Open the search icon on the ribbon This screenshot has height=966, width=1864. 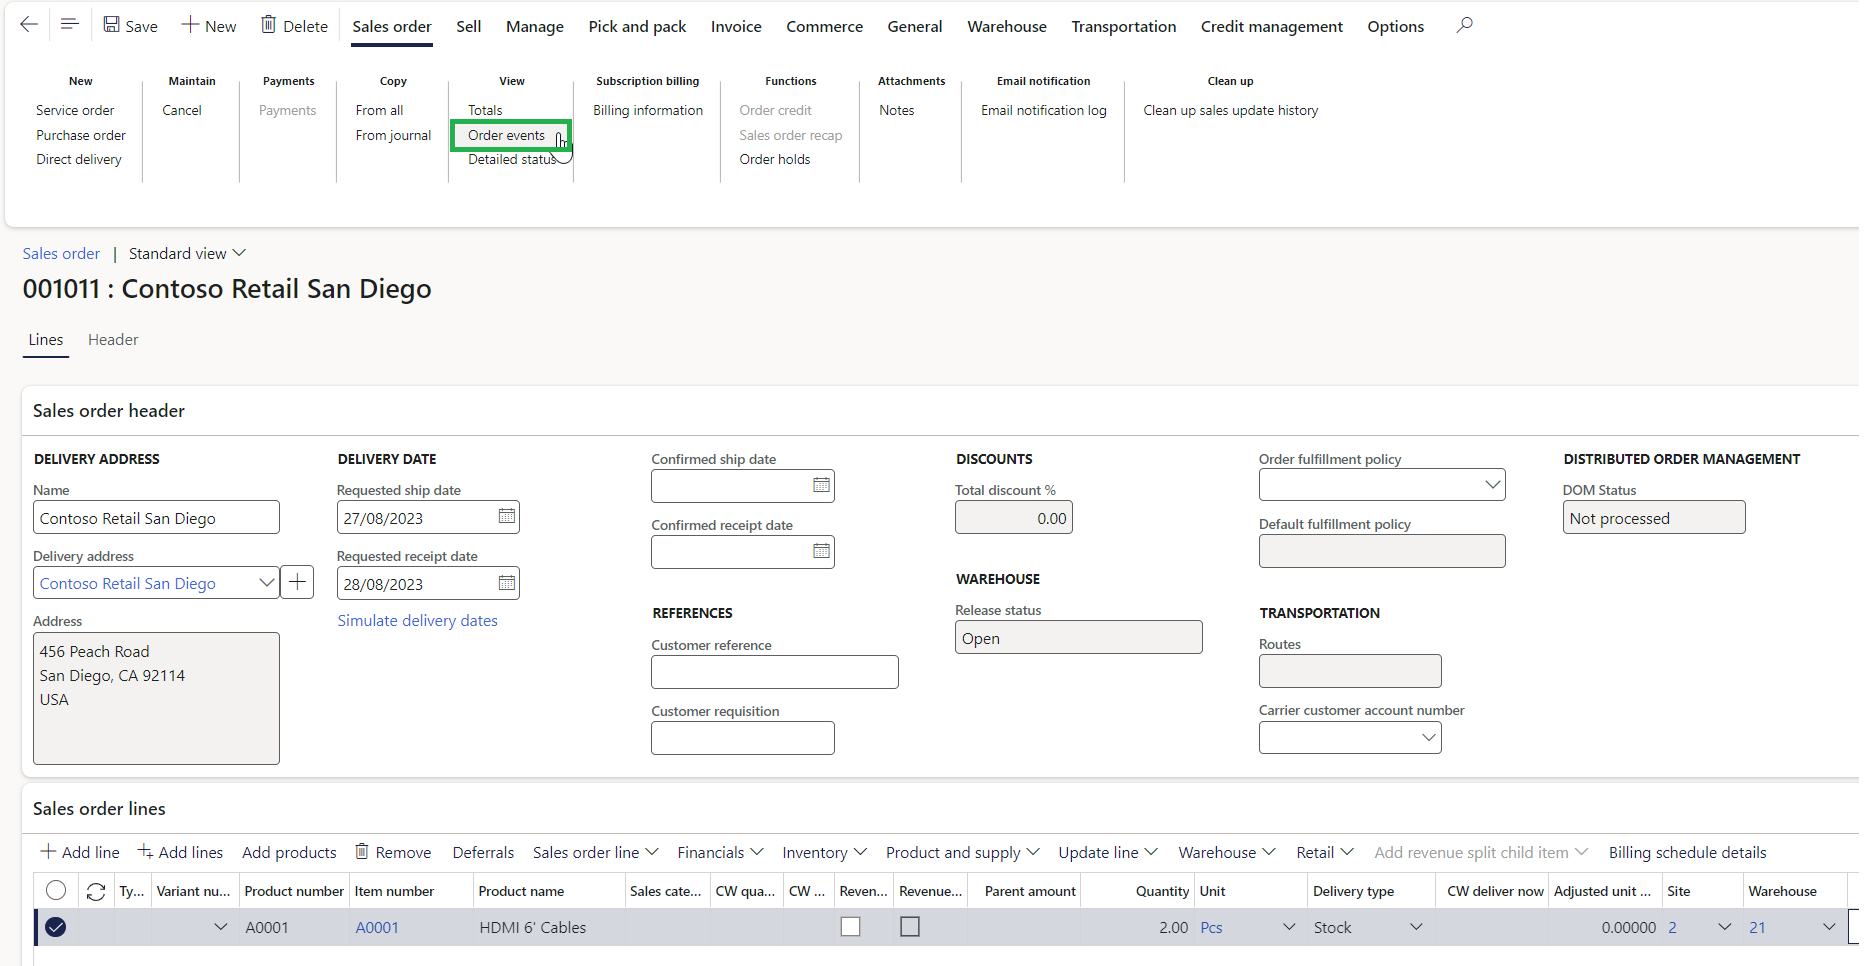click(1463, 24)
